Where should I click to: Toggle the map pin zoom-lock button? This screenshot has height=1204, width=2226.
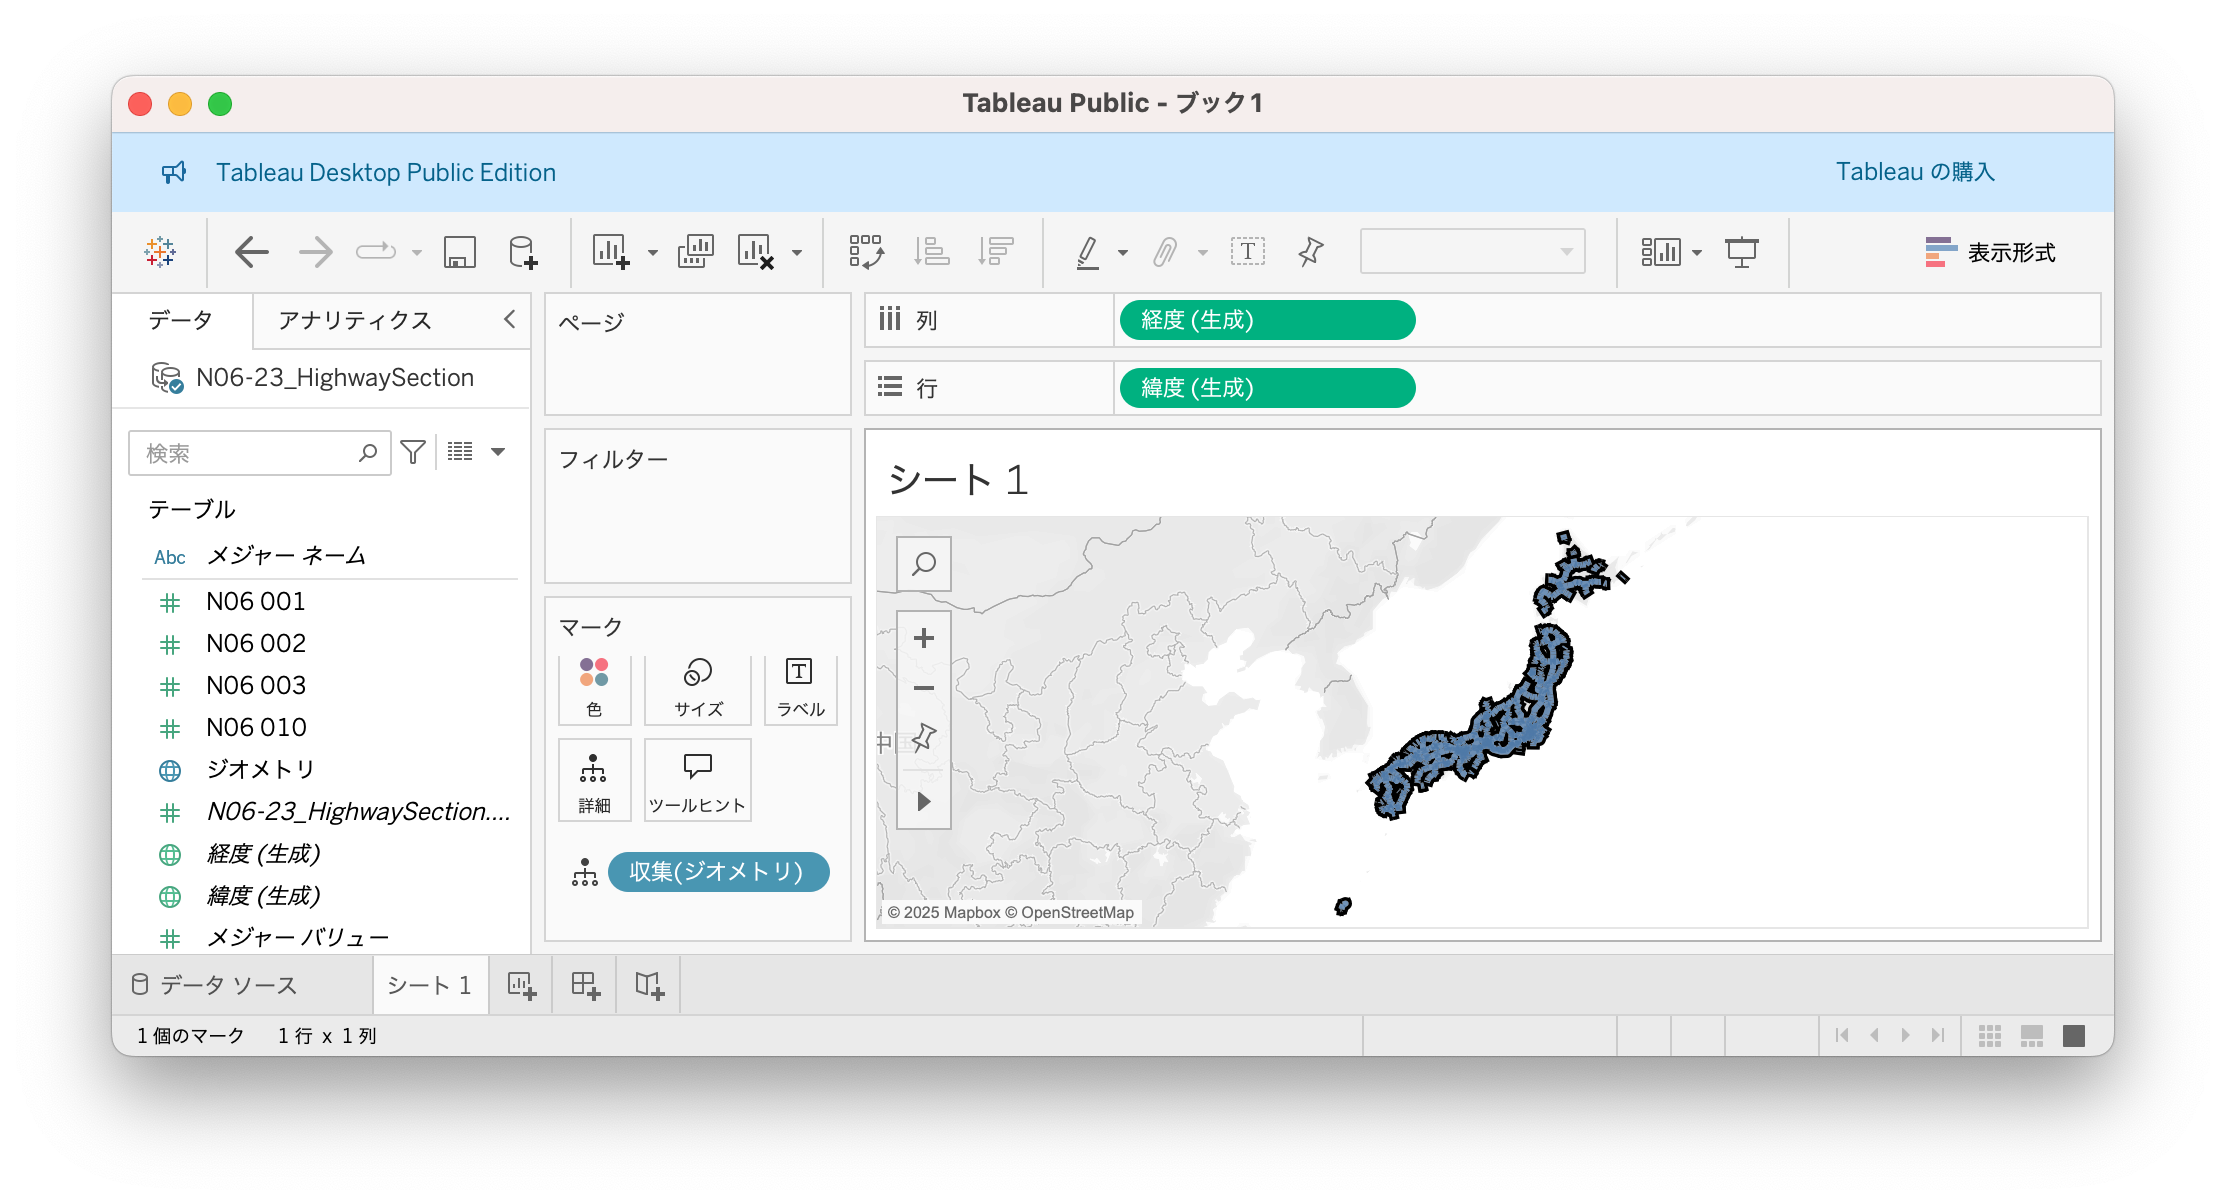(924, 738)
